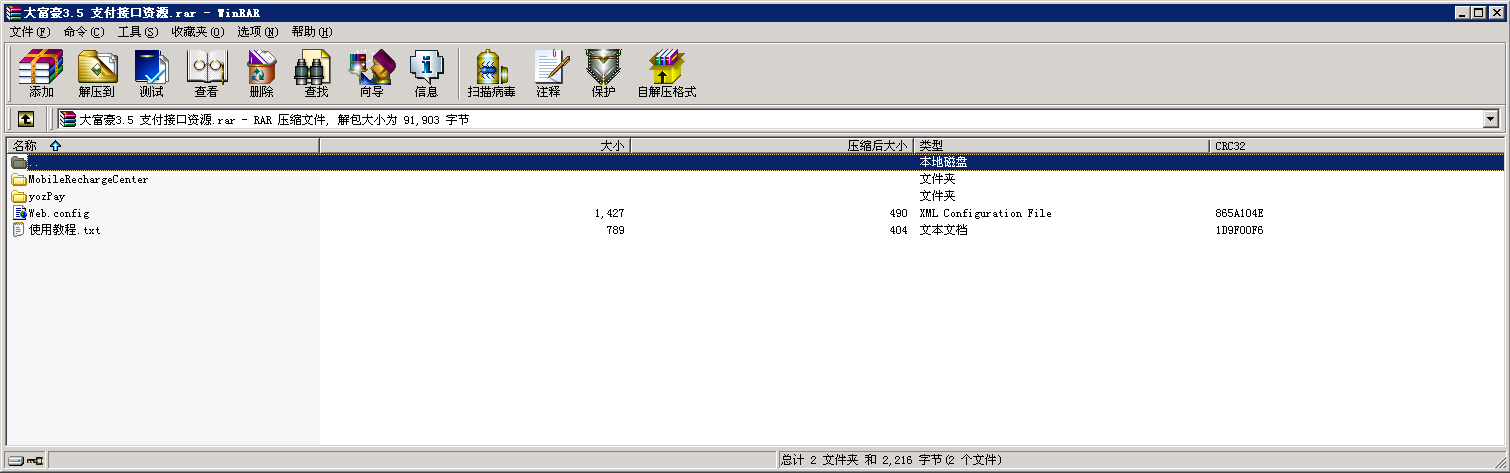Launch the 向导 (Wizard) icon
The width and height of the screenshot is (1510, 473).
(371, 73)
